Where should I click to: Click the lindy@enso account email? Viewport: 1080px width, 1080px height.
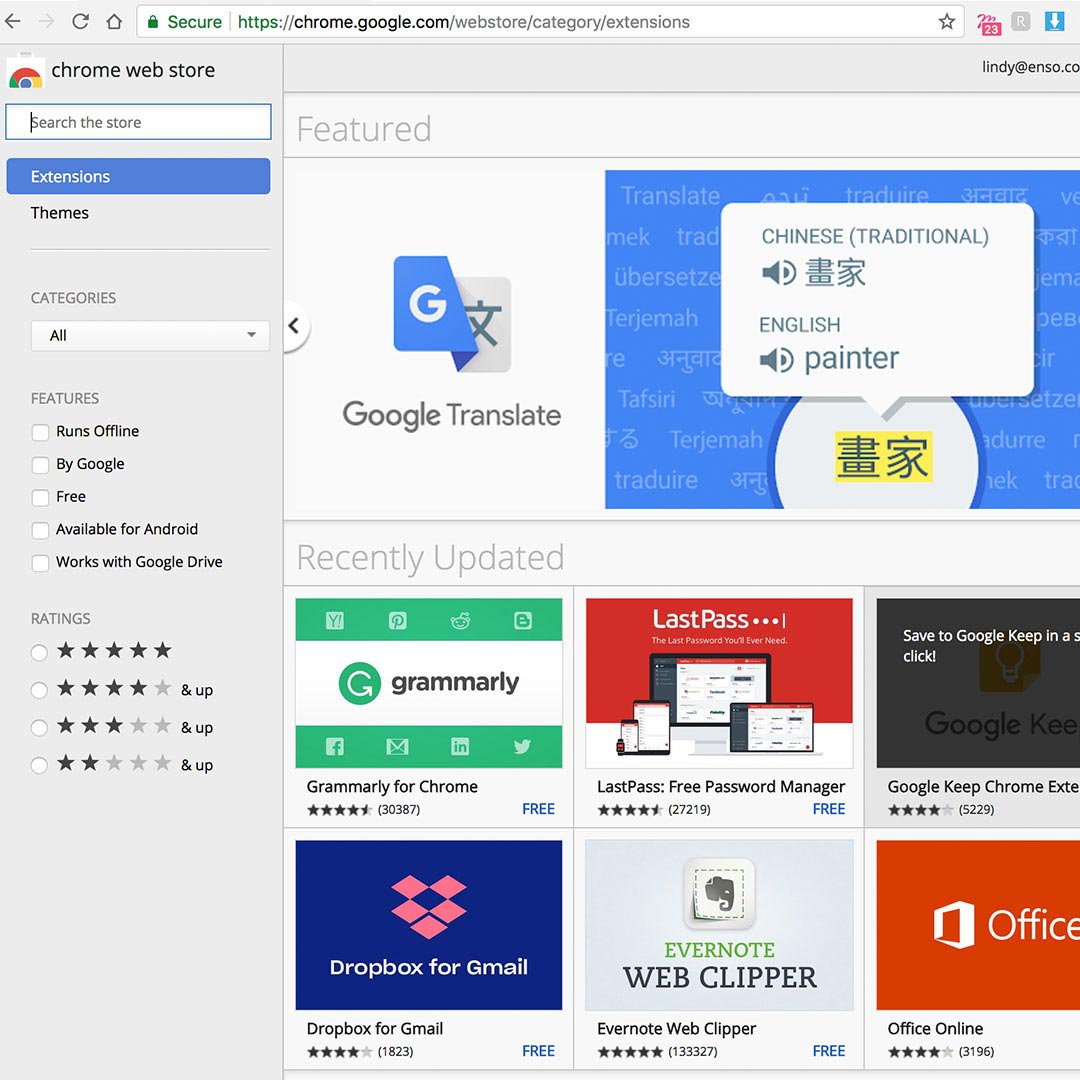point(1030,67)
